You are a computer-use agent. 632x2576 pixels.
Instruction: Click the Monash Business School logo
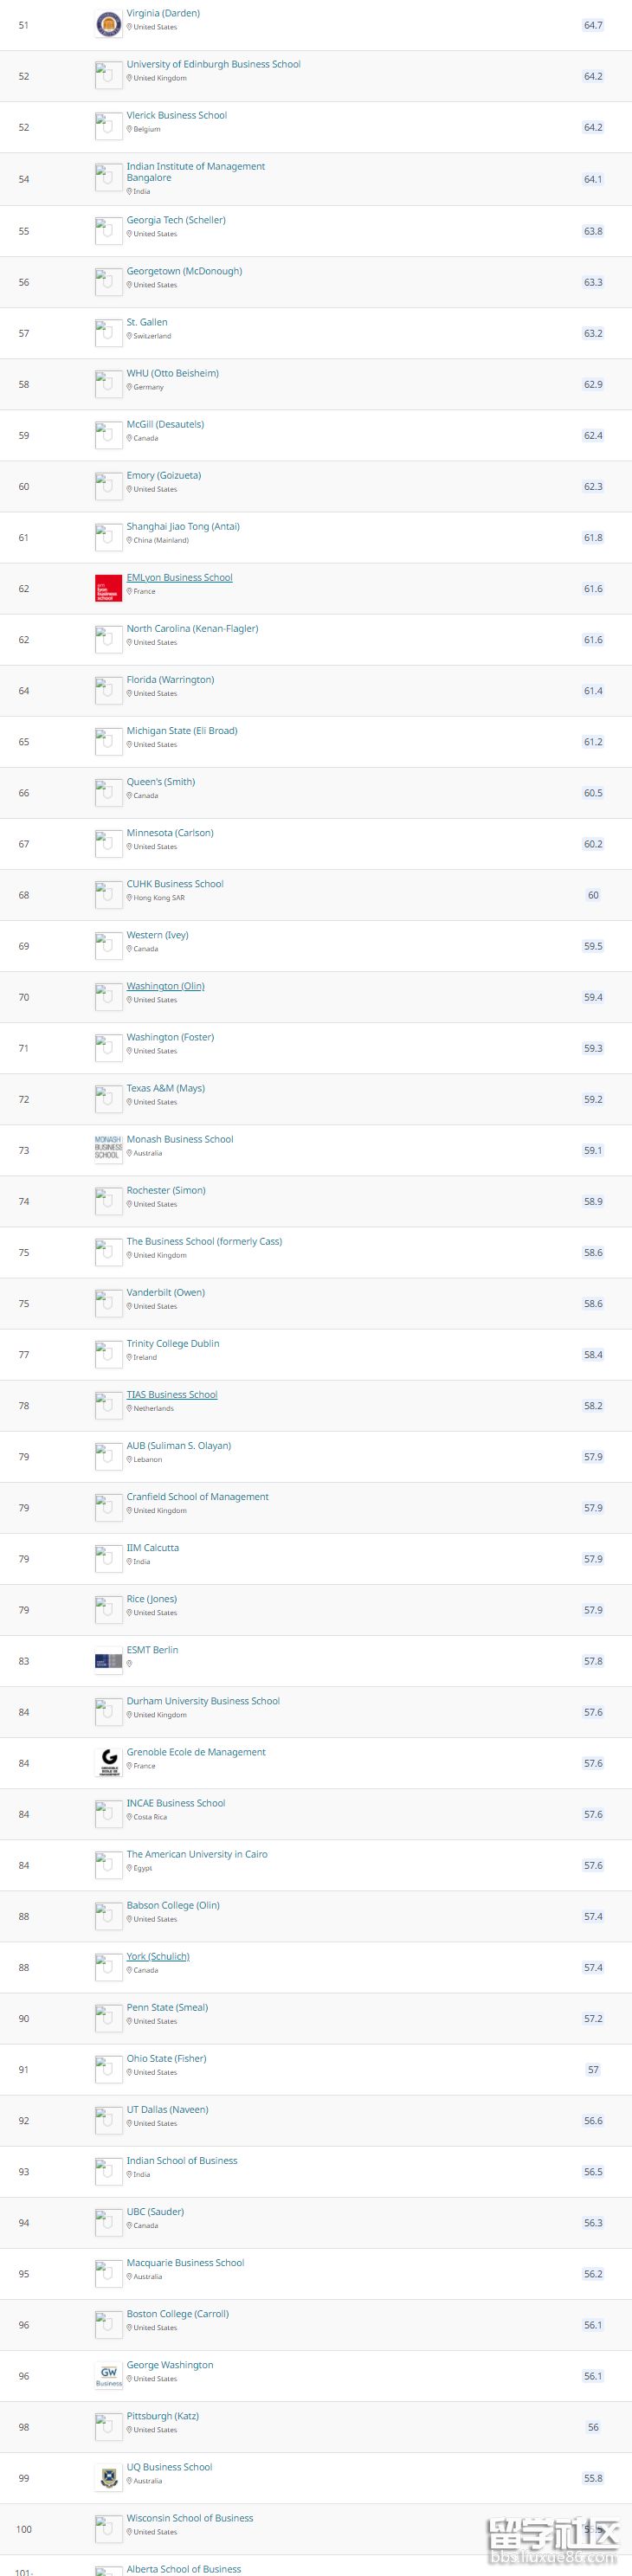coord(108,1147)
